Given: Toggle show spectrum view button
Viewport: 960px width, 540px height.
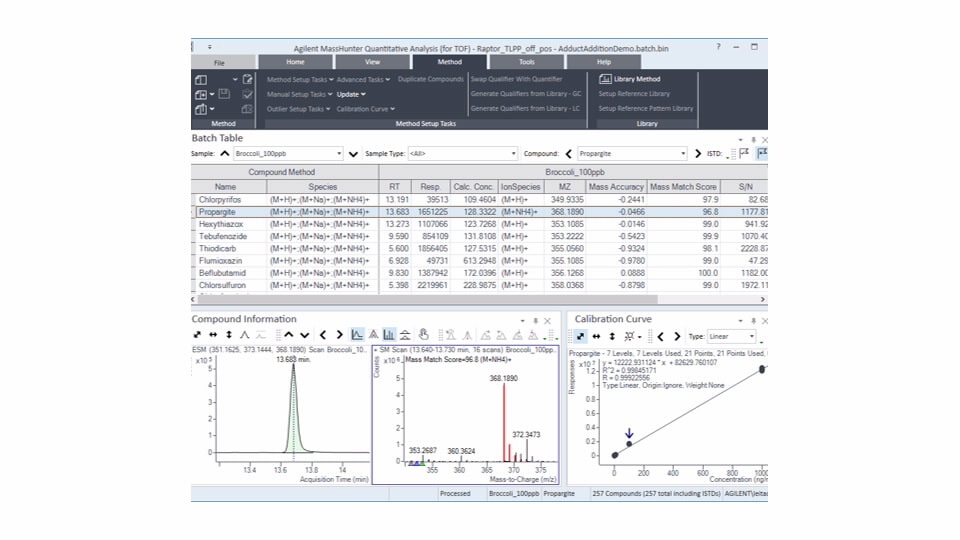Looking at the screenshot, I should click(390, 334).
